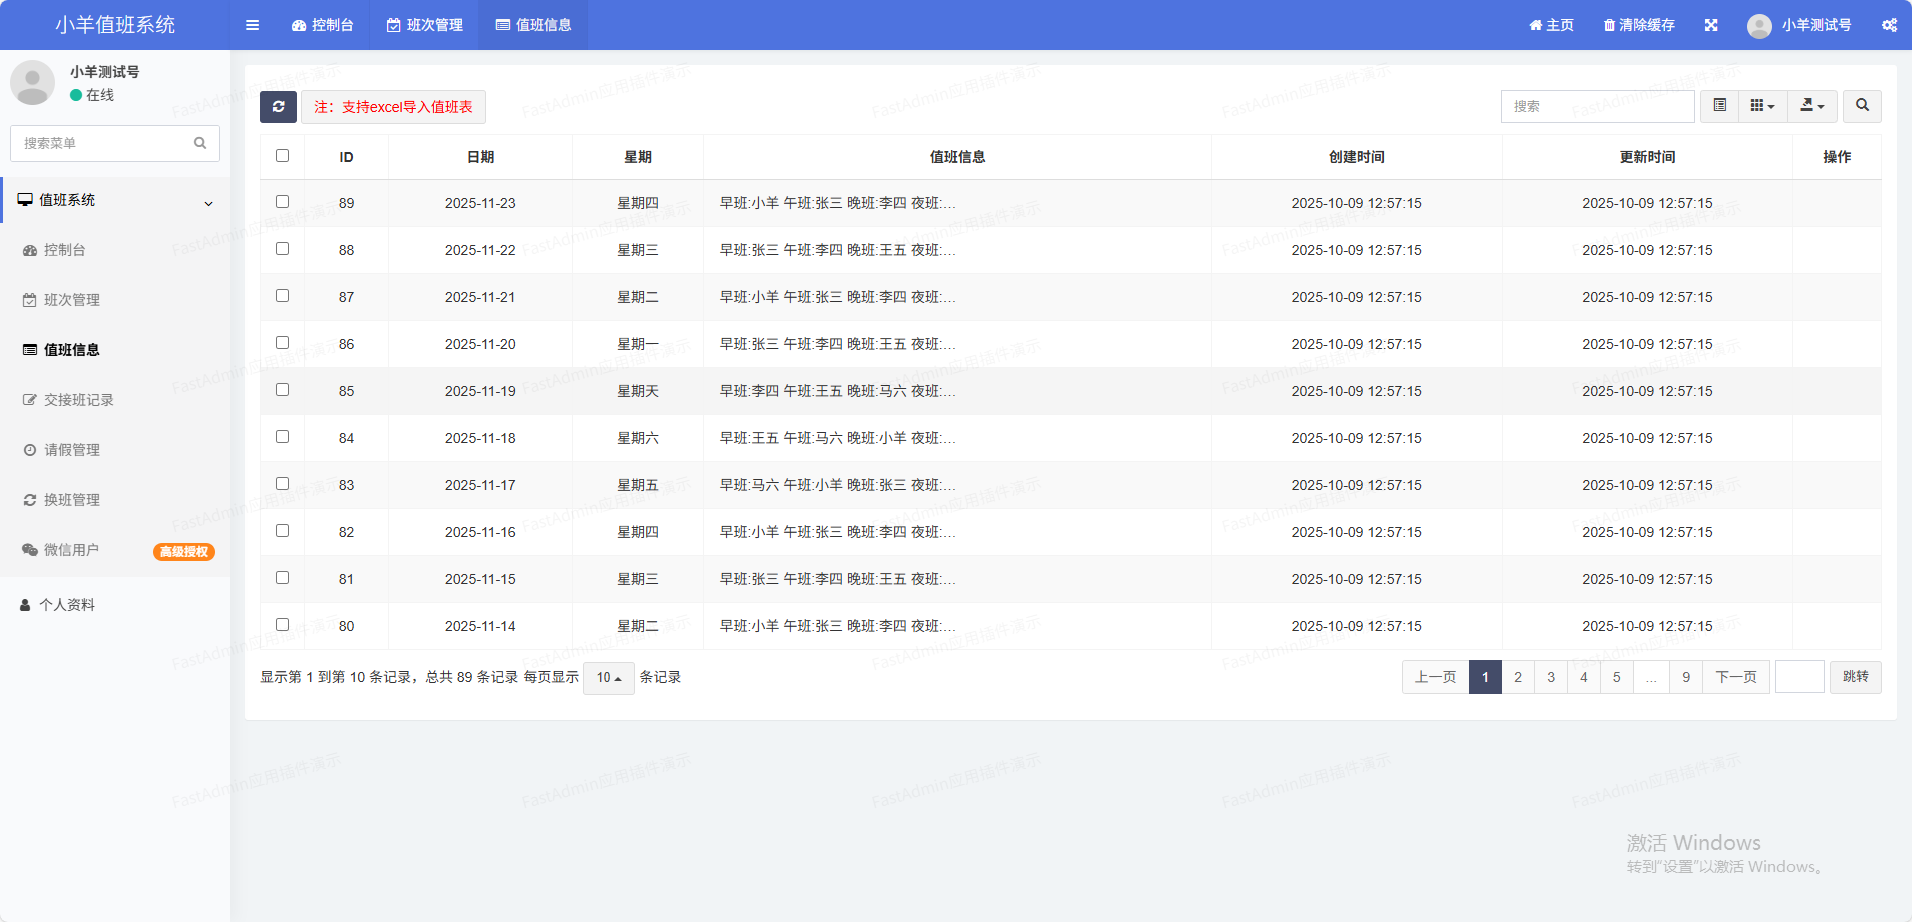Click the table search magnifier button

pyautogui.click(x=1862, y=106)
